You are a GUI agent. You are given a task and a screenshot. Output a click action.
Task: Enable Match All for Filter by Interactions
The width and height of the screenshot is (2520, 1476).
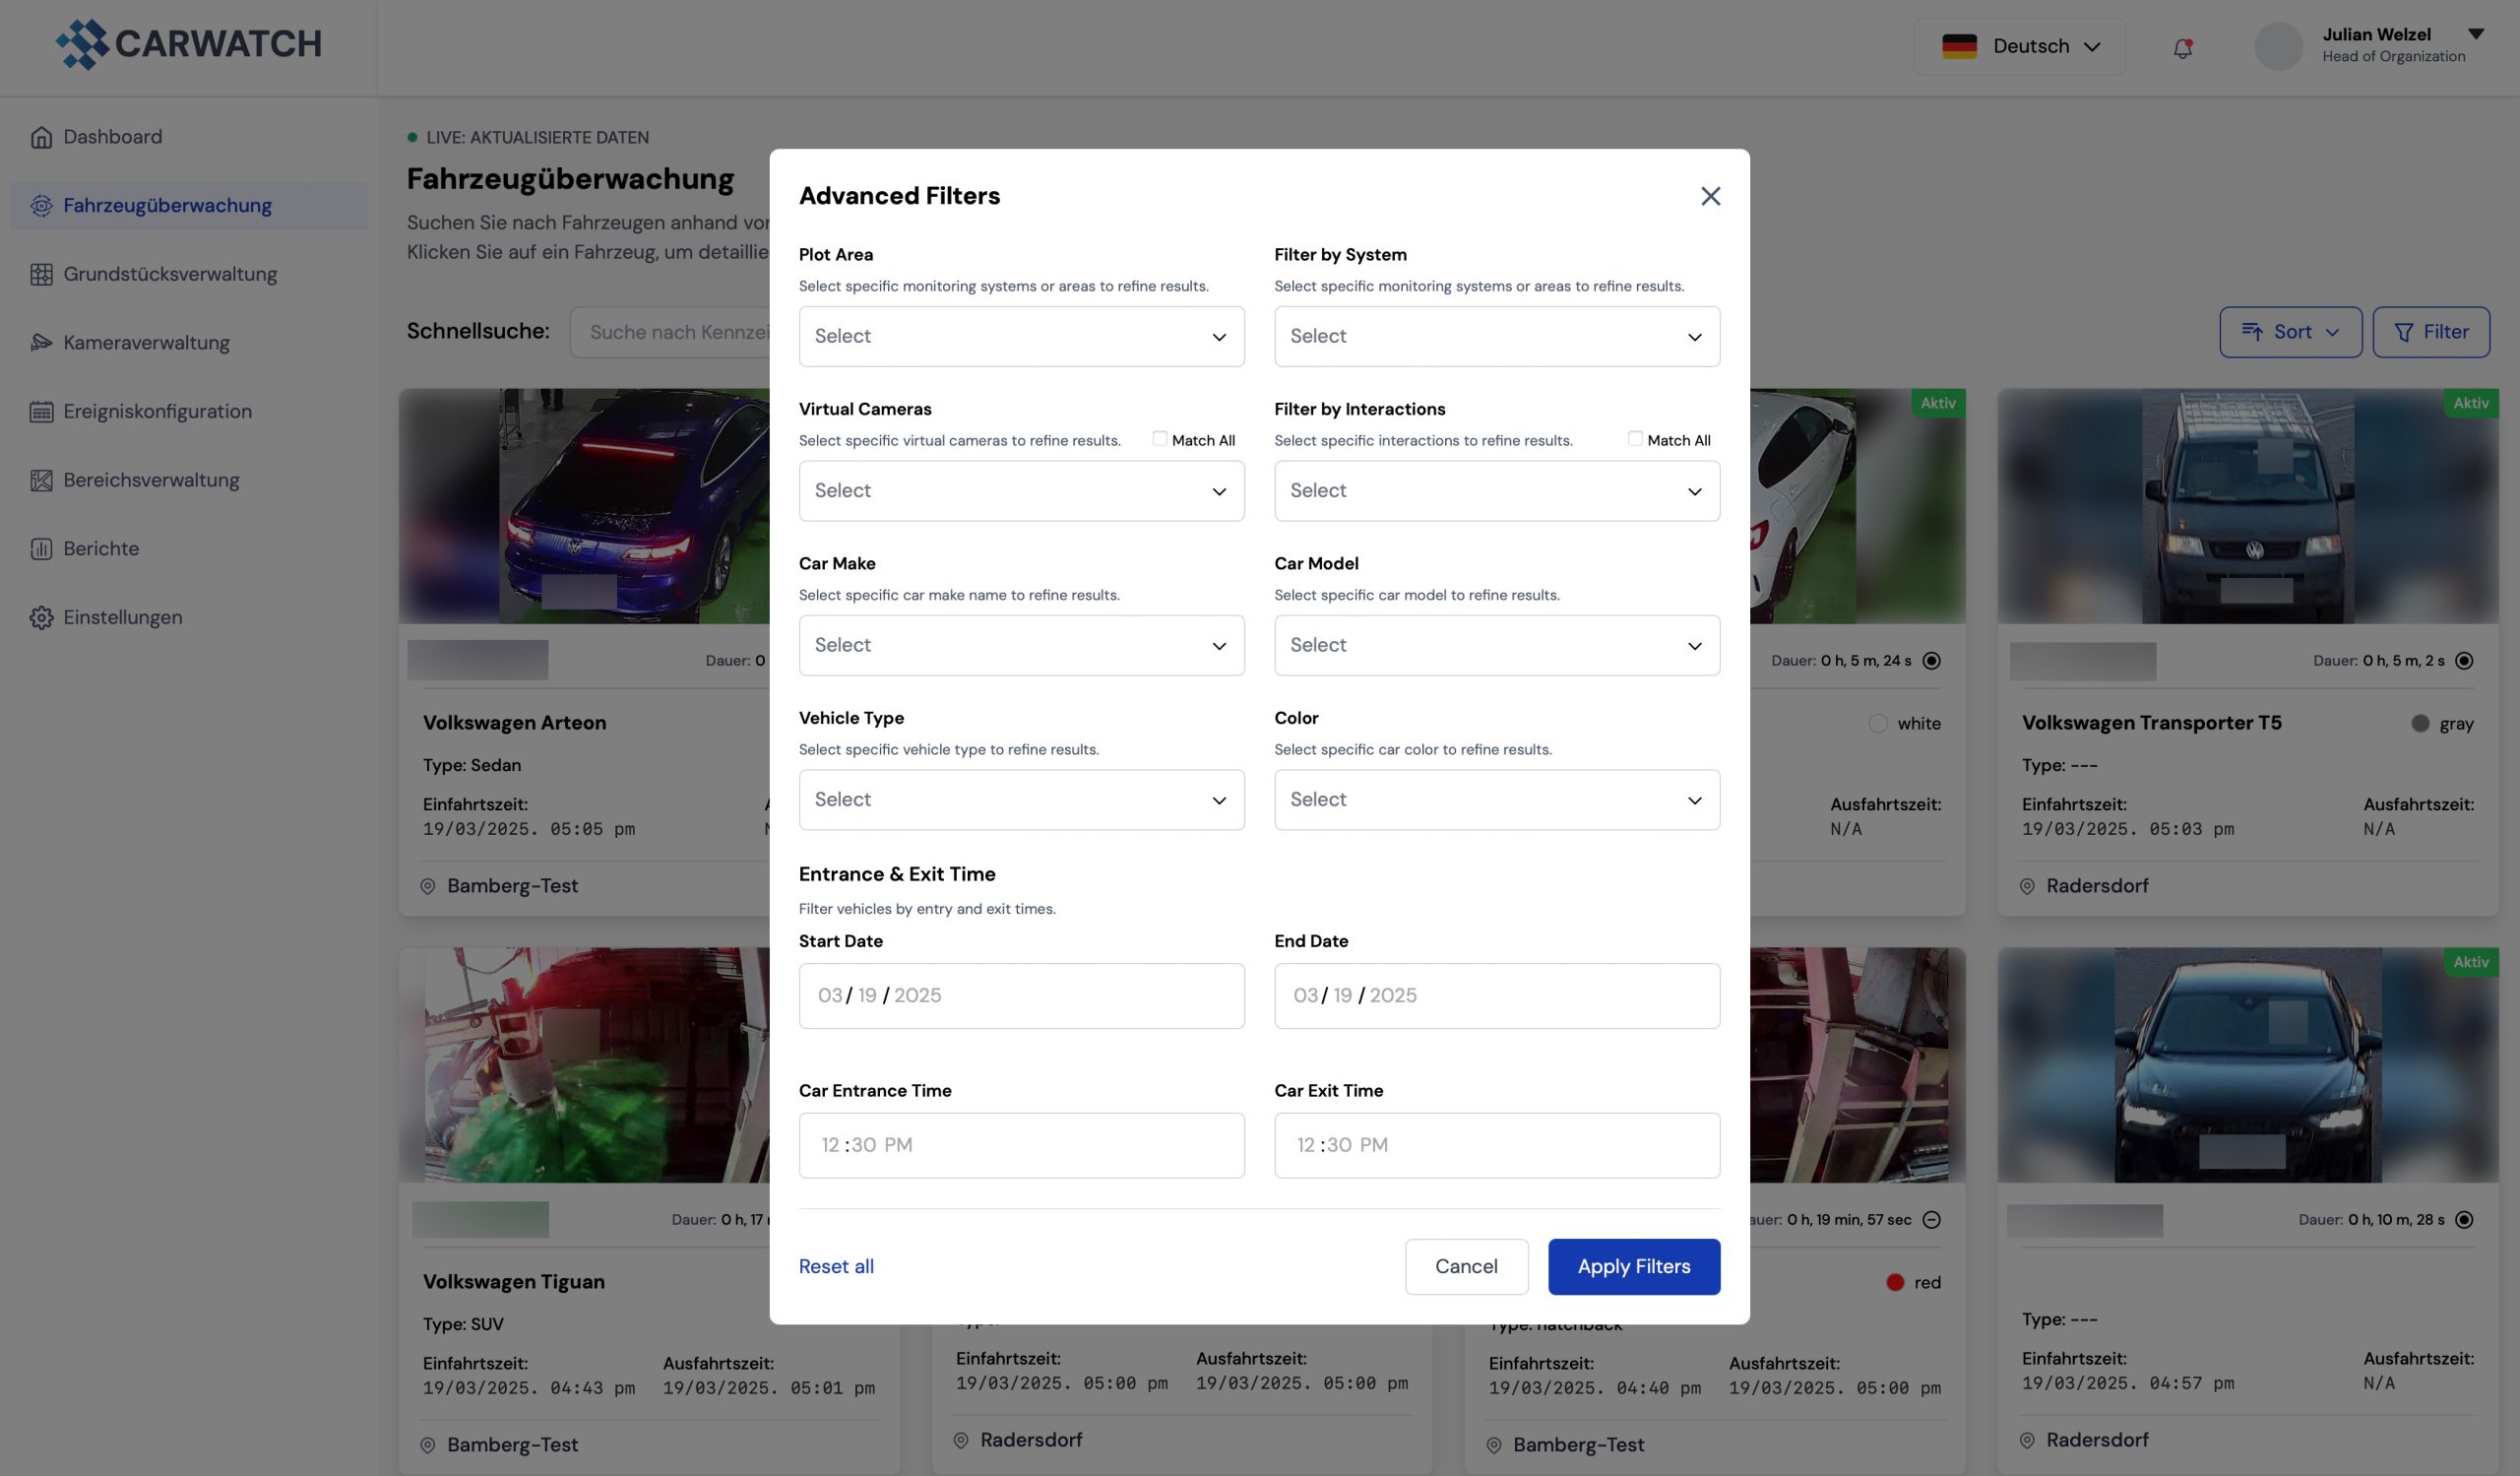[1635, 439]
